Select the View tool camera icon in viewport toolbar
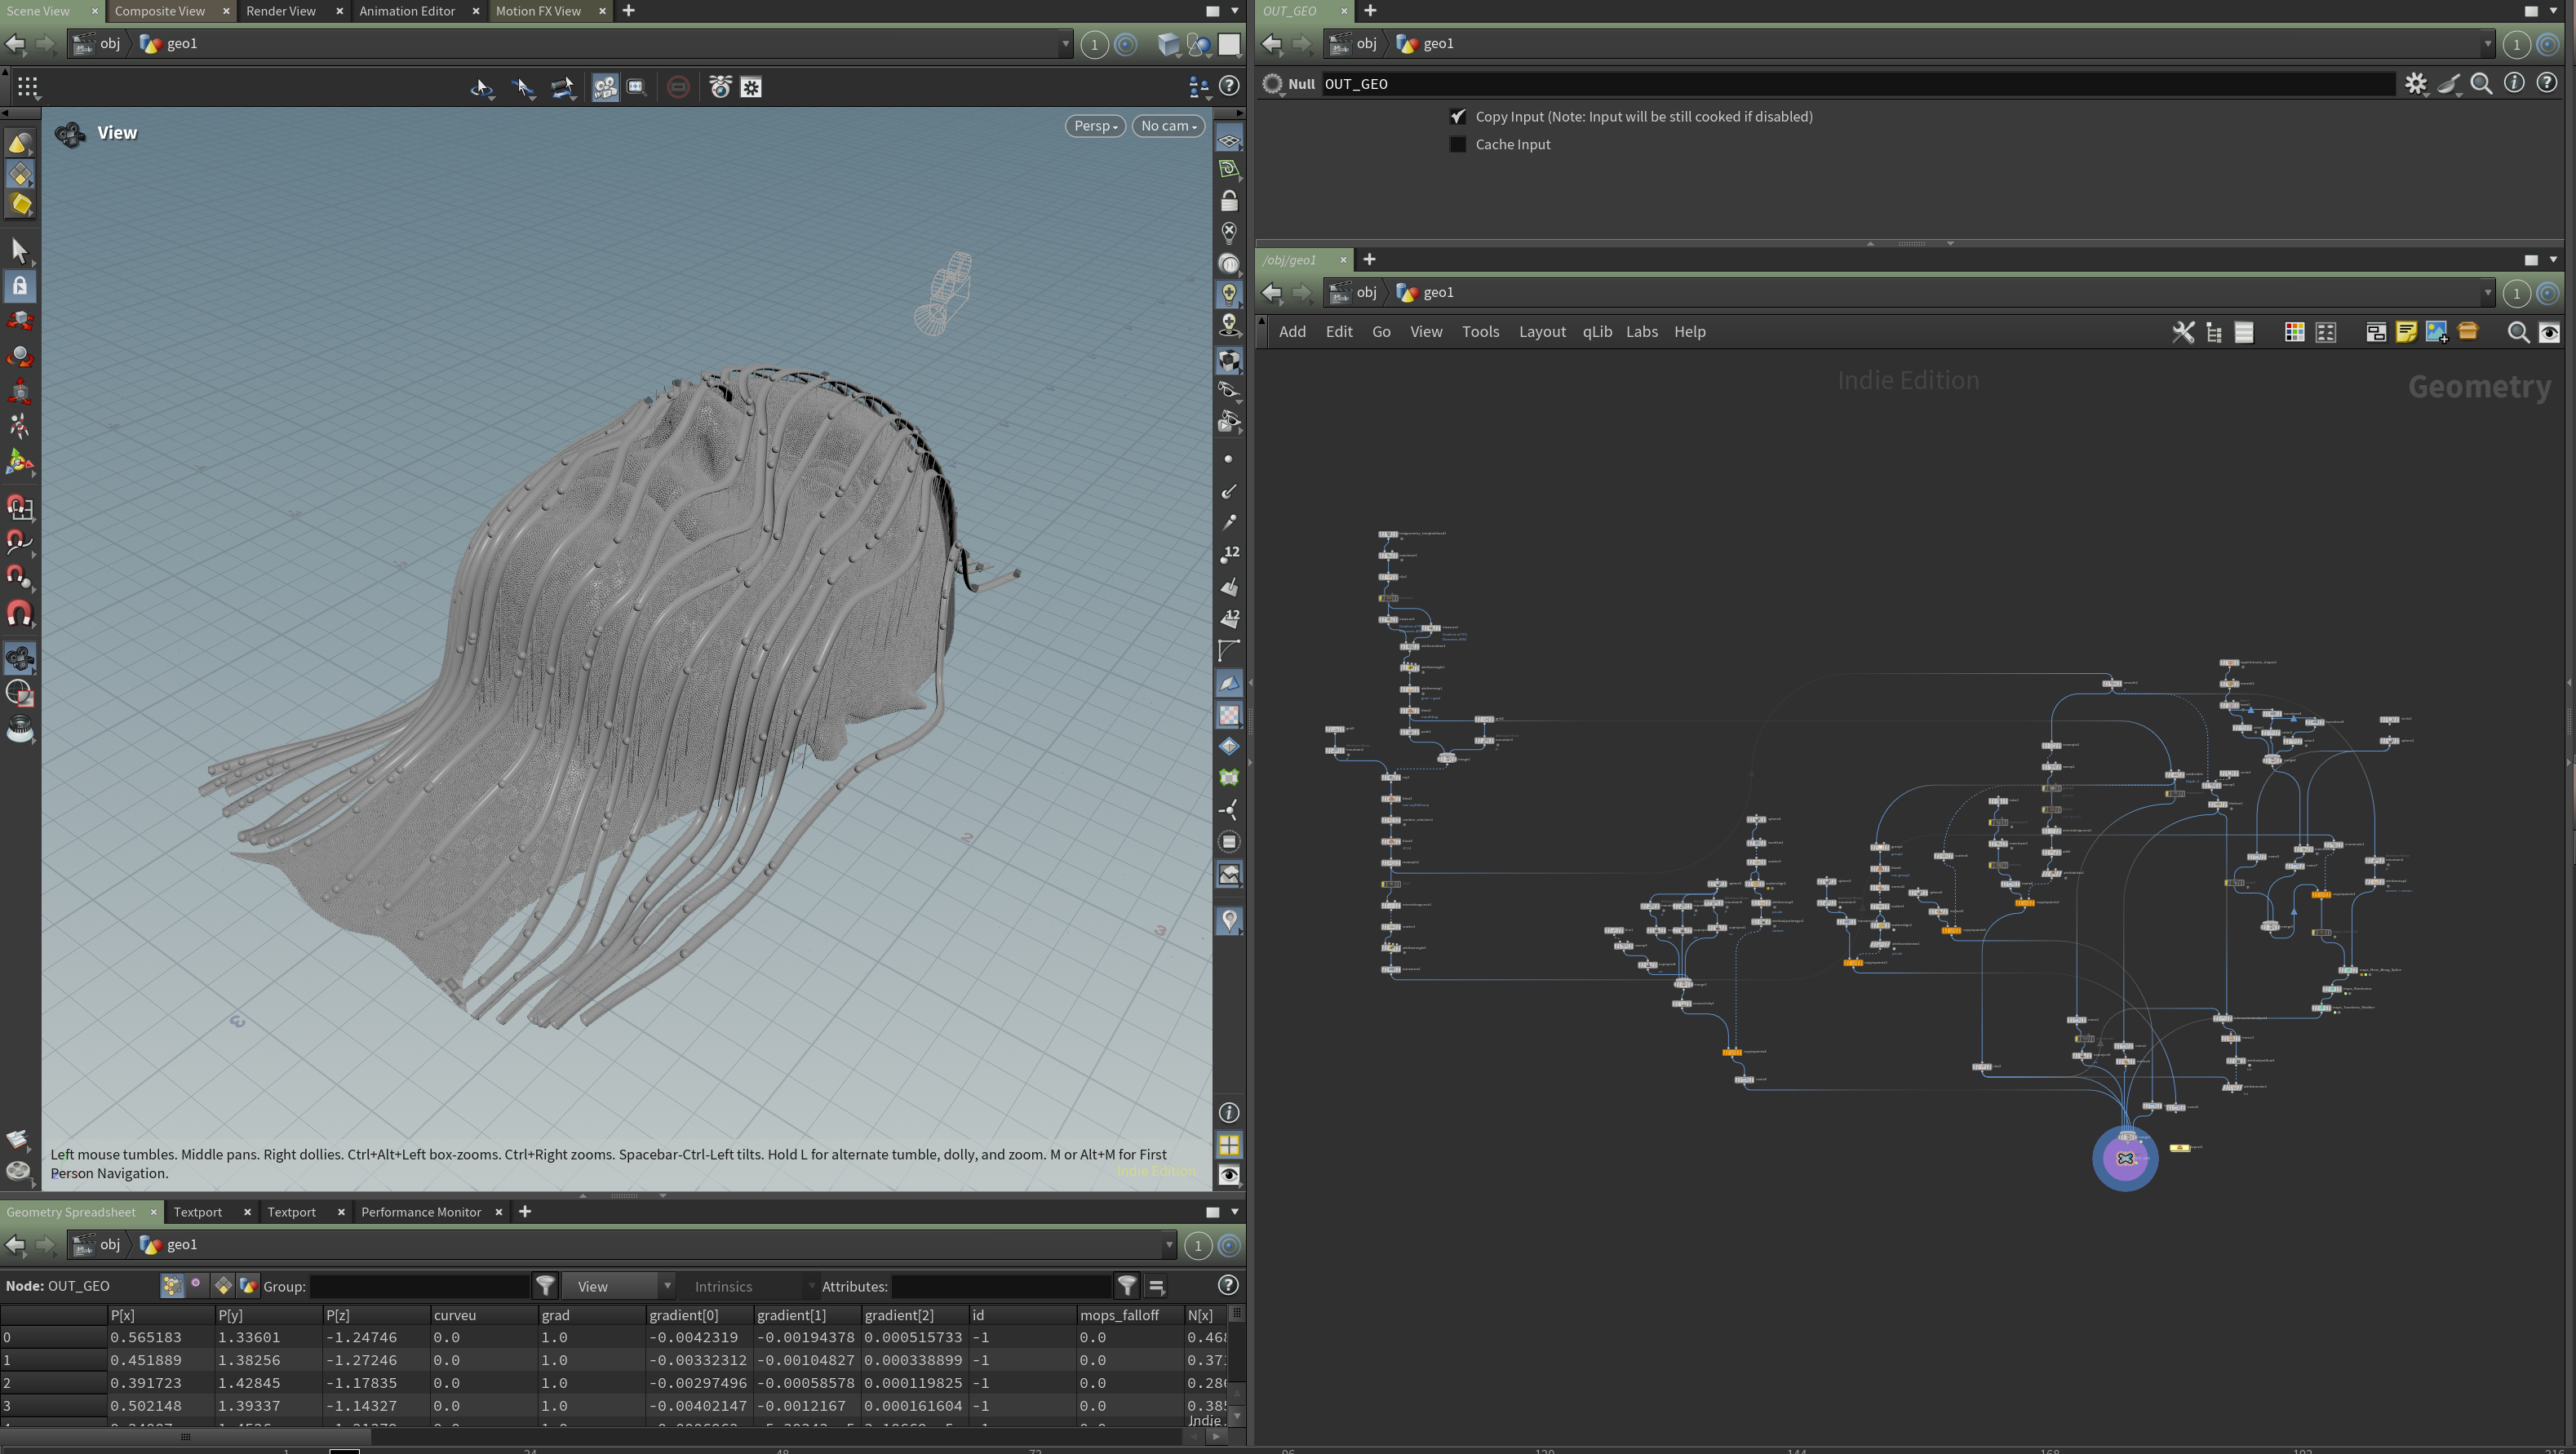Screen dimensions: 2576x1454 pyautogui.click(x=605, y=87)
